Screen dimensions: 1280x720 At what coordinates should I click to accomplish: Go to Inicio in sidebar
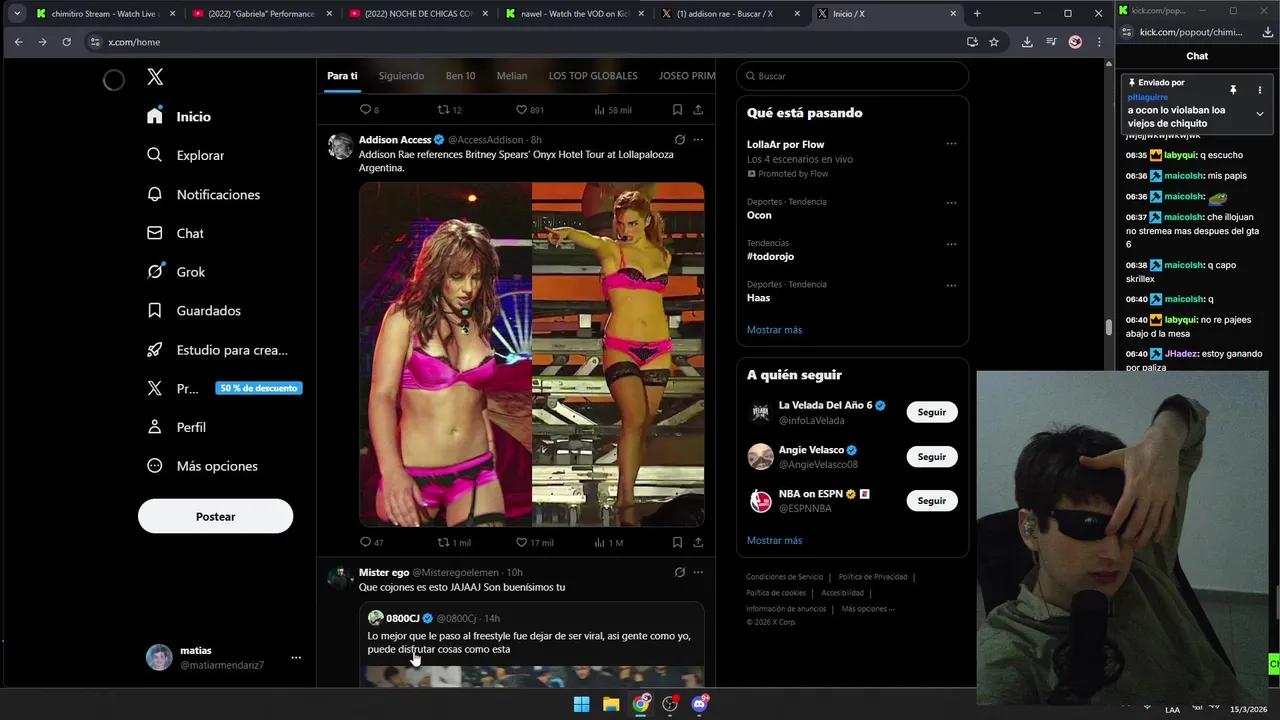179,116
